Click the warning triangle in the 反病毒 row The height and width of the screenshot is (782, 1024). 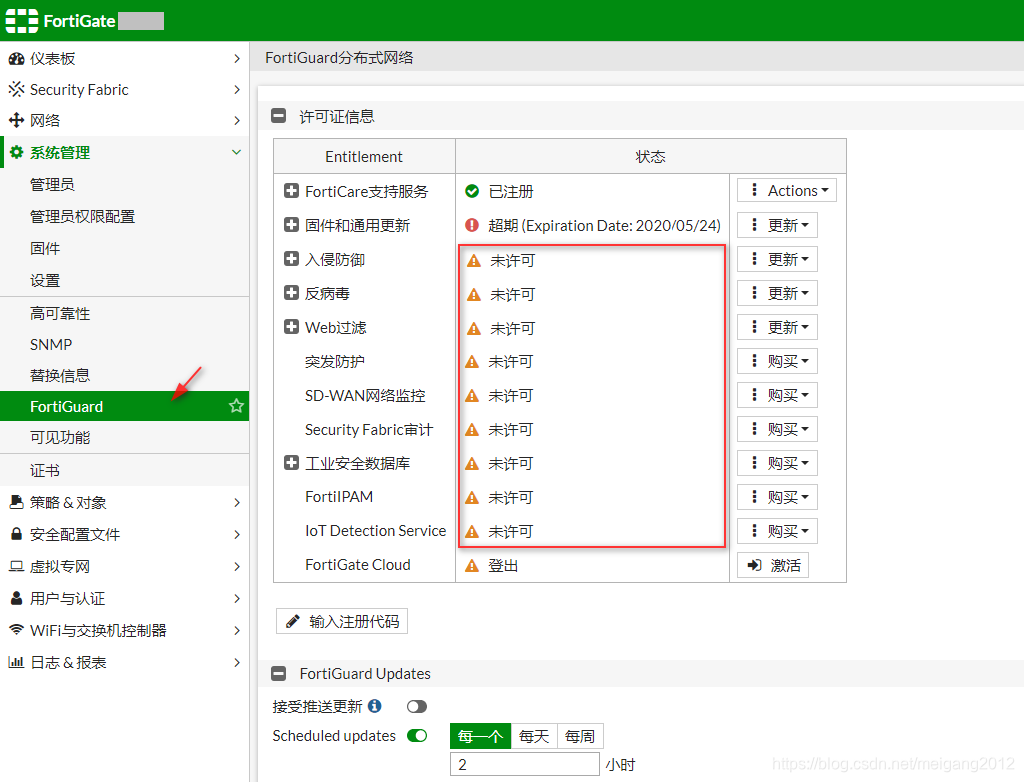(x=474, y=295)
